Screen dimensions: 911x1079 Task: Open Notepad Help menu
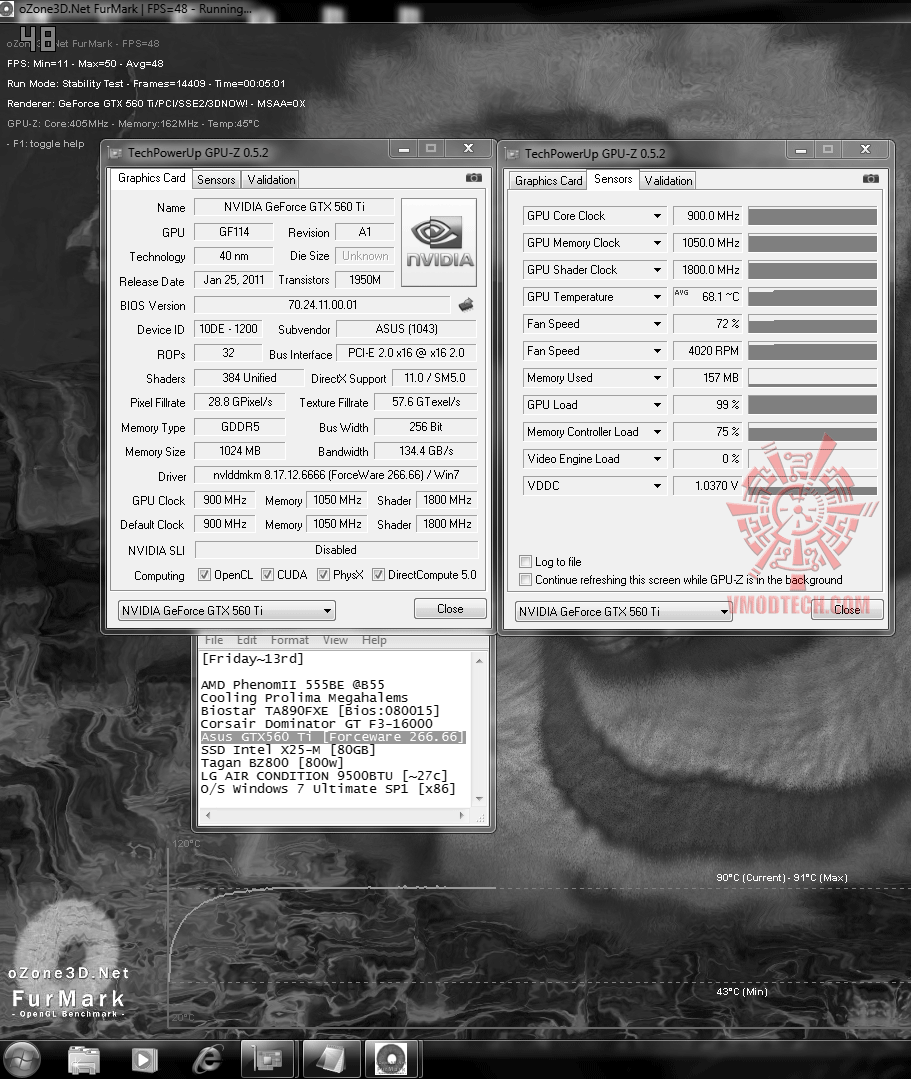(374, 640)
